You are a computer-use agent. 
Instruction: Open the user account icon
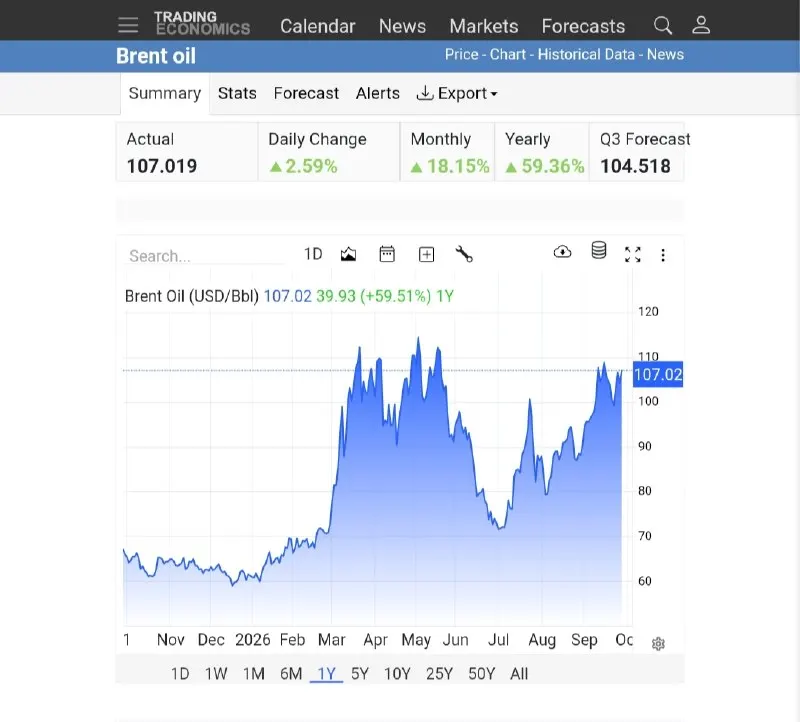point(701,25)
